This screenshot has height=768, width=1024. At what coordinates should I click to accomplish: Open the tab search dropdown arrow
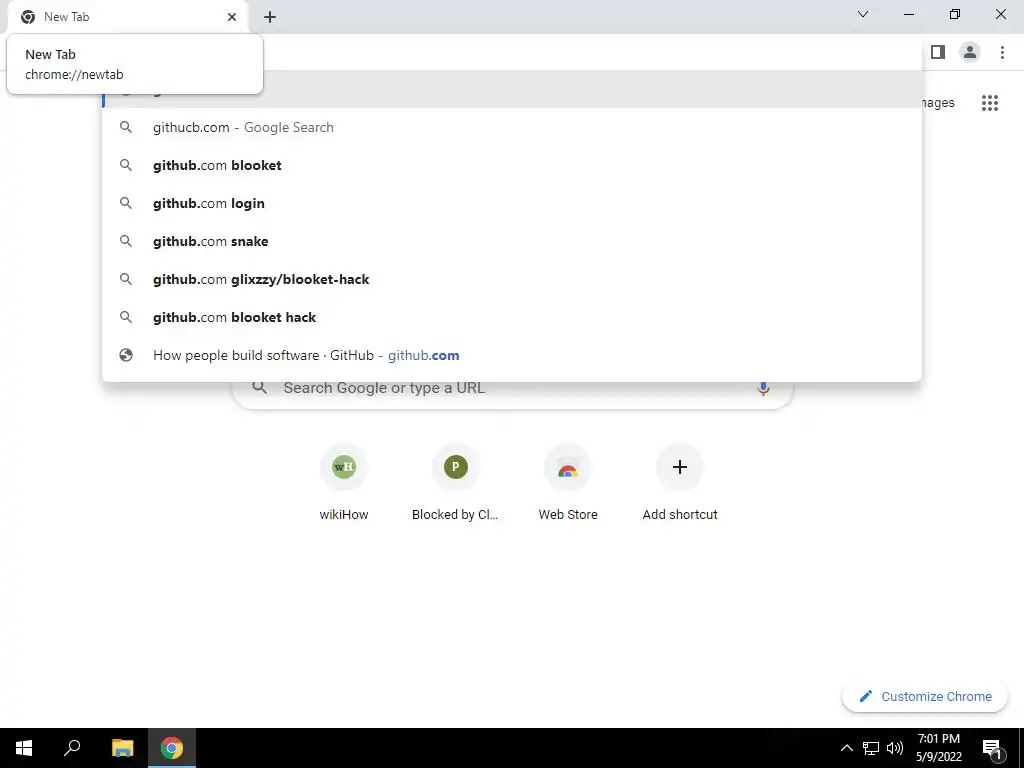point(863,14)
